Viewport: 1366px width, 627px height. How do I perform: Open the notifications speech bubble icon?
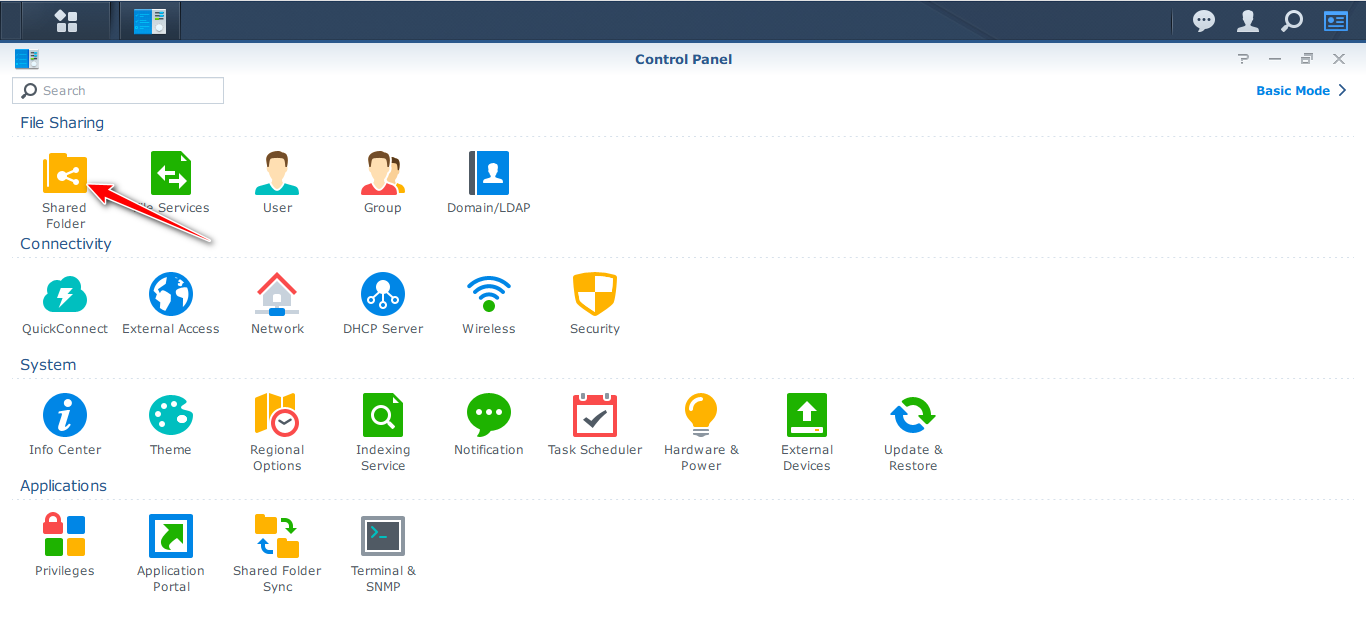point(1205,20)
